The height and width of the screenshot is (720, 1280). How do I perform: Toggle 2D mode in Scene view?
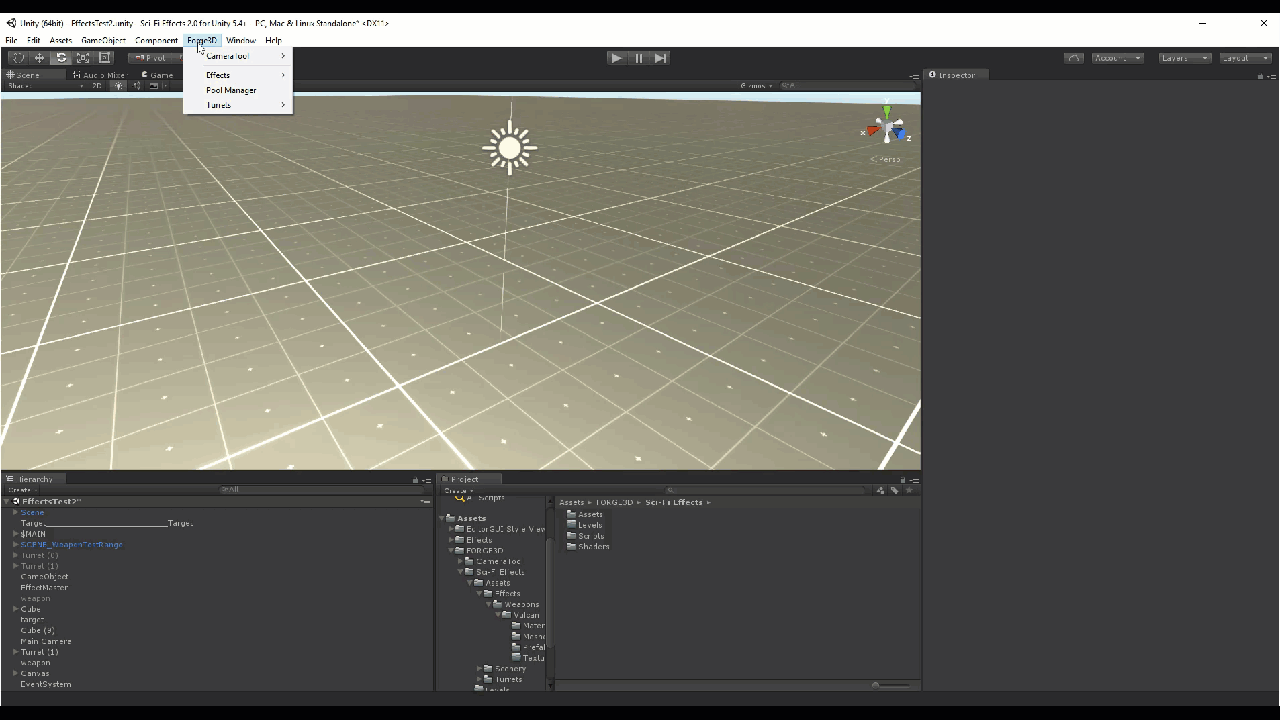97,86
